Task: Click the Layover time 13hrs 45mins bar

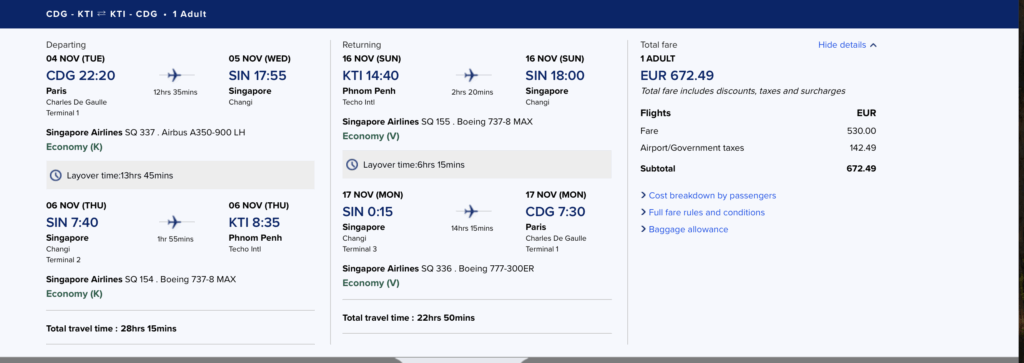Action: click(x=180, y=175)
